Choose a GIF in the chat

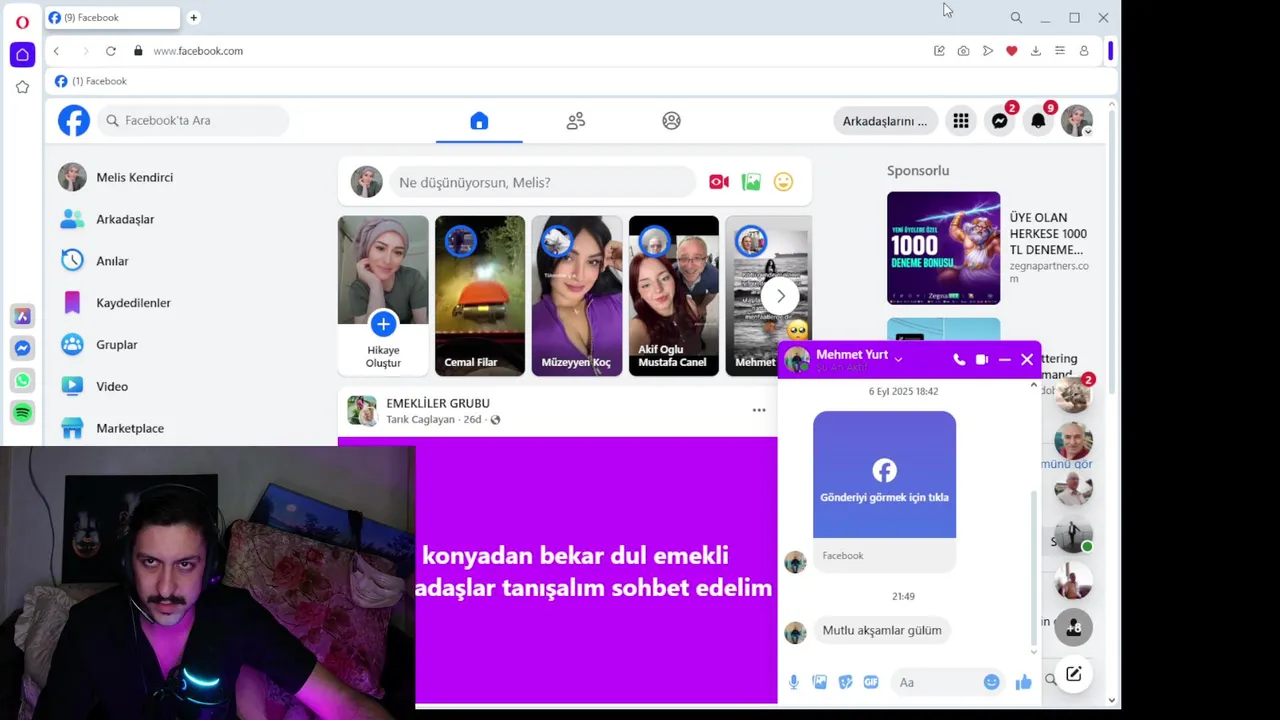871,682
